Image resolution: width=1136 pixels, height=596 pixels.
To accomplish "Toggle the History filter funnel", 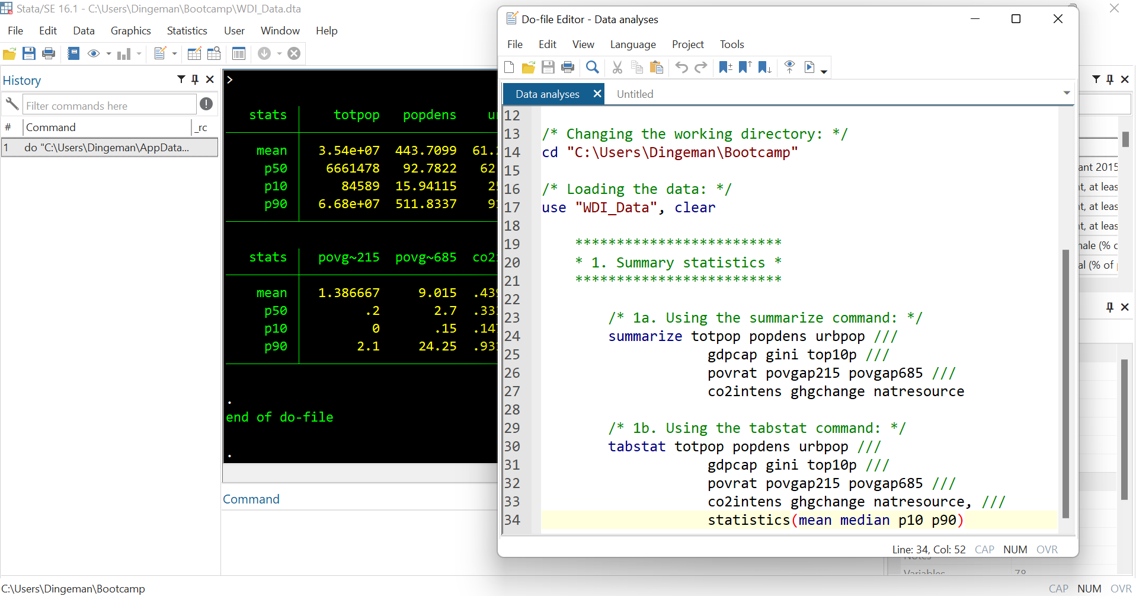I will pyautogui.click(x=180, y=79).
